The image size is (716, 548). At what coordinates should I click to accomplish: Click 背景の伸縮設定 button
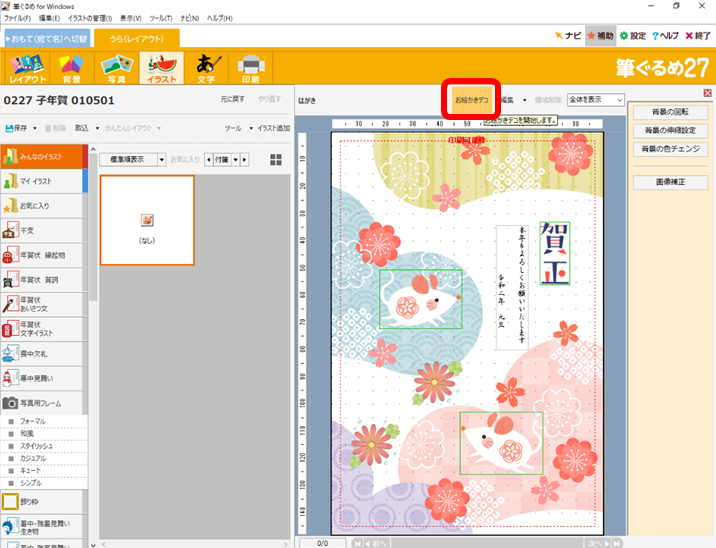point(670,131)
